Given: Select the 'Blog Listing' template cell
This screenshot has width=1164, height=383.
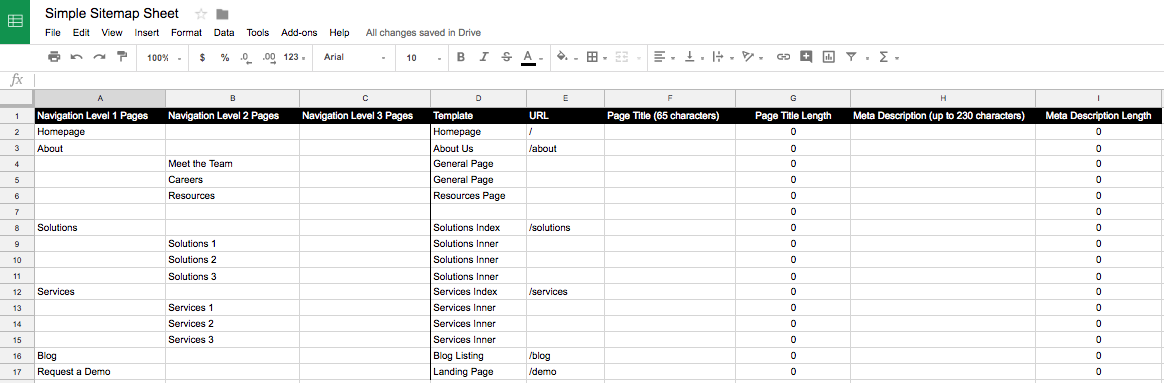Looking at the screenshot, I should [x=478, y=356].
